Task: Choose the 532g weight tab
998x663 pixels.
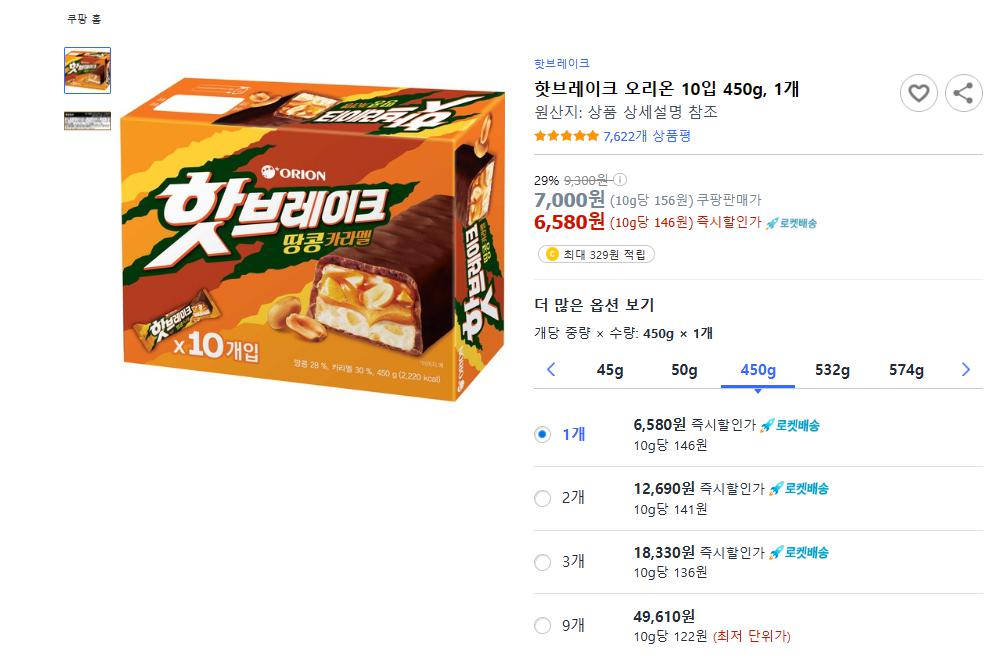Action: pyautogui.click(x=832, y=370)
